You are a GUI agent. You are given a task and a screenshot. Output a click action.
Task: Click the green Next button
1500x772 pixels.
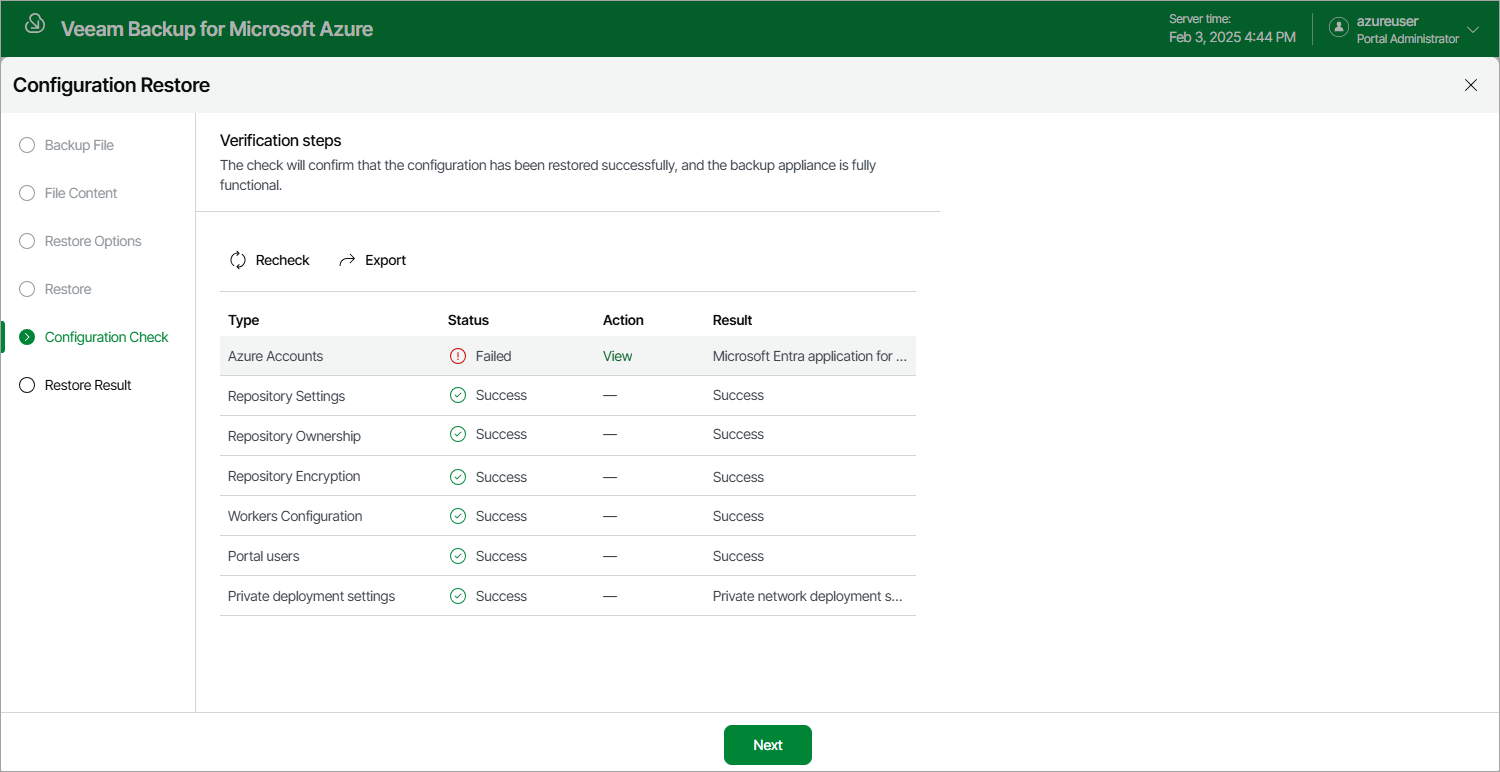tap(768, 745)
